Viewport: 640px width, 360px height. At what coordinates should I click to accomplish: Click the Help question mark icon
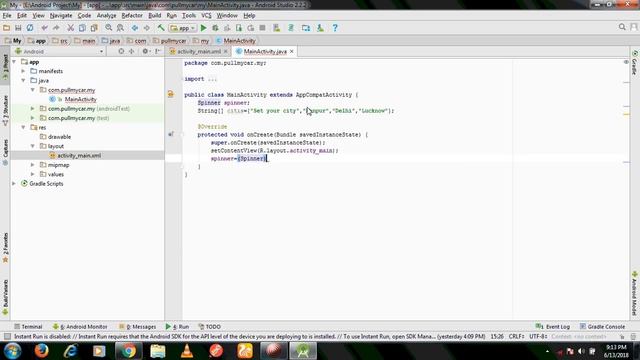click(335, 28)
